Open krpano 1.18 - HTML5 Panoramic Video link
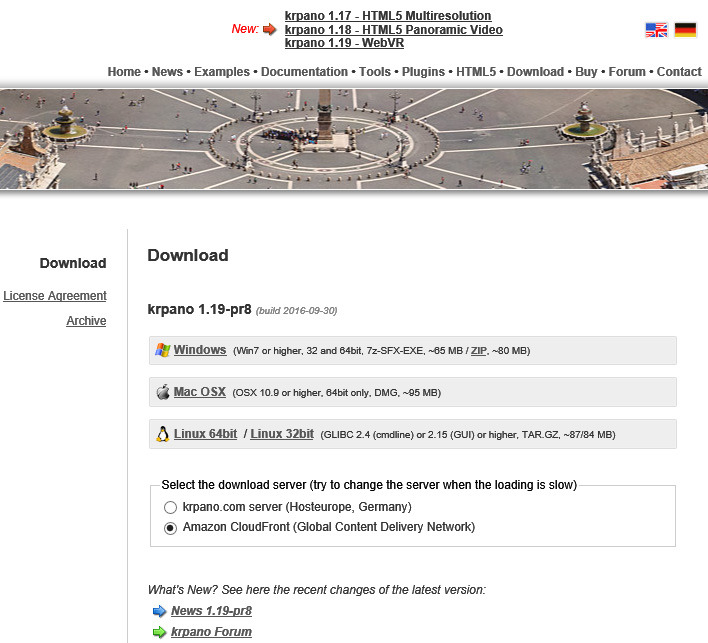The height and width of the screenshot is (643, 708). tap(393, 30)
